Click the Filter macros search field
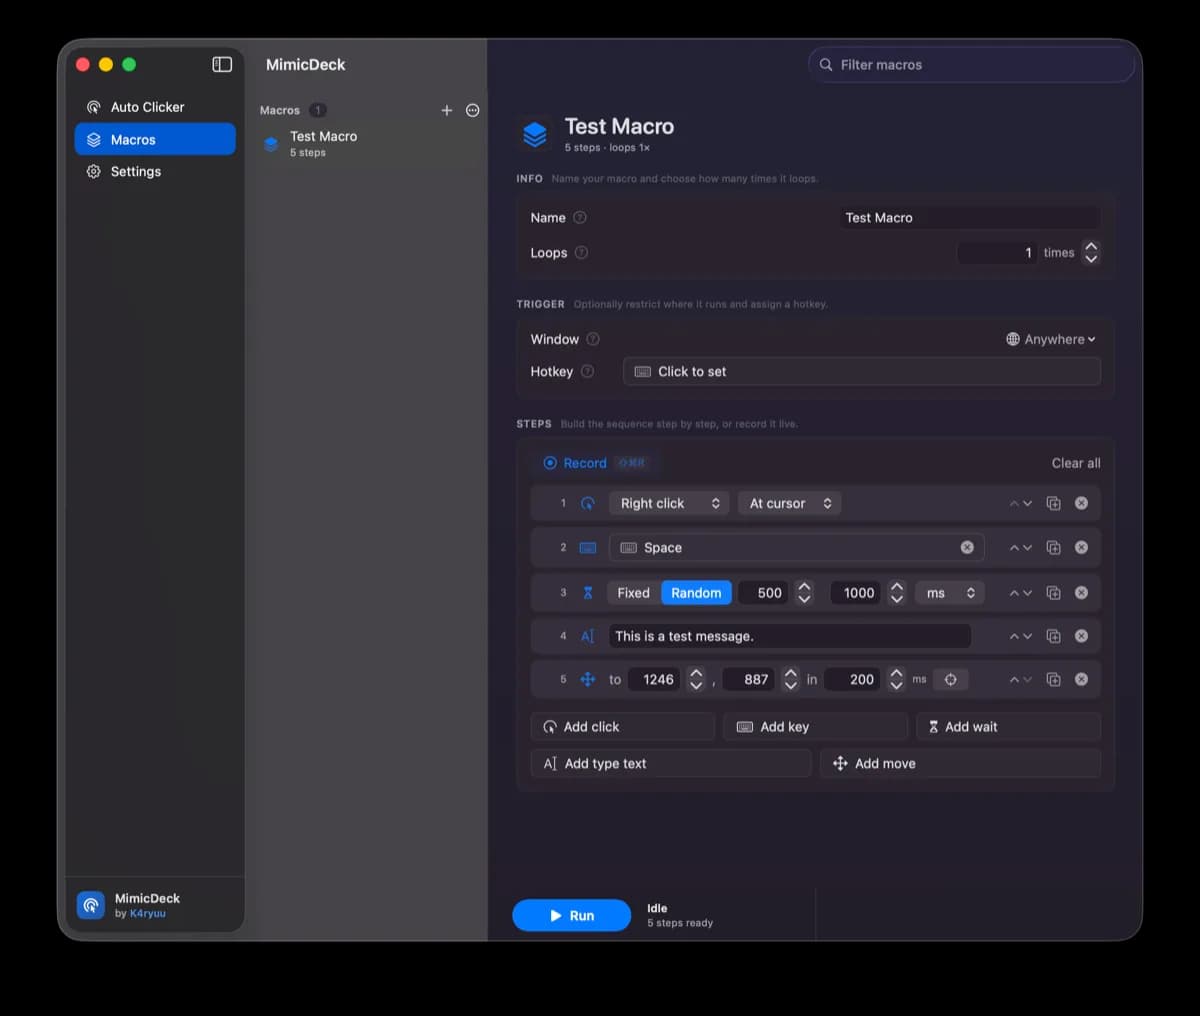This screenshot has height=1016, width=1200. click(x=971, y=64)
